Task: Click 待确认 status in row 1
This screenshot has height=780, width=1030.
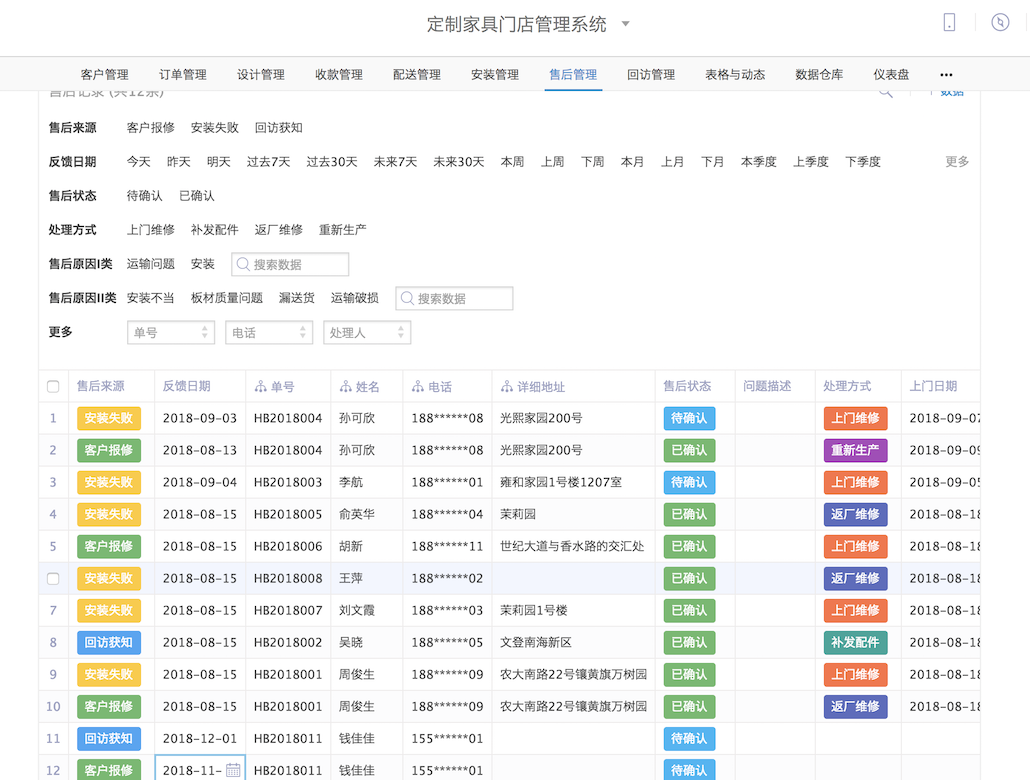Action: 689,418
